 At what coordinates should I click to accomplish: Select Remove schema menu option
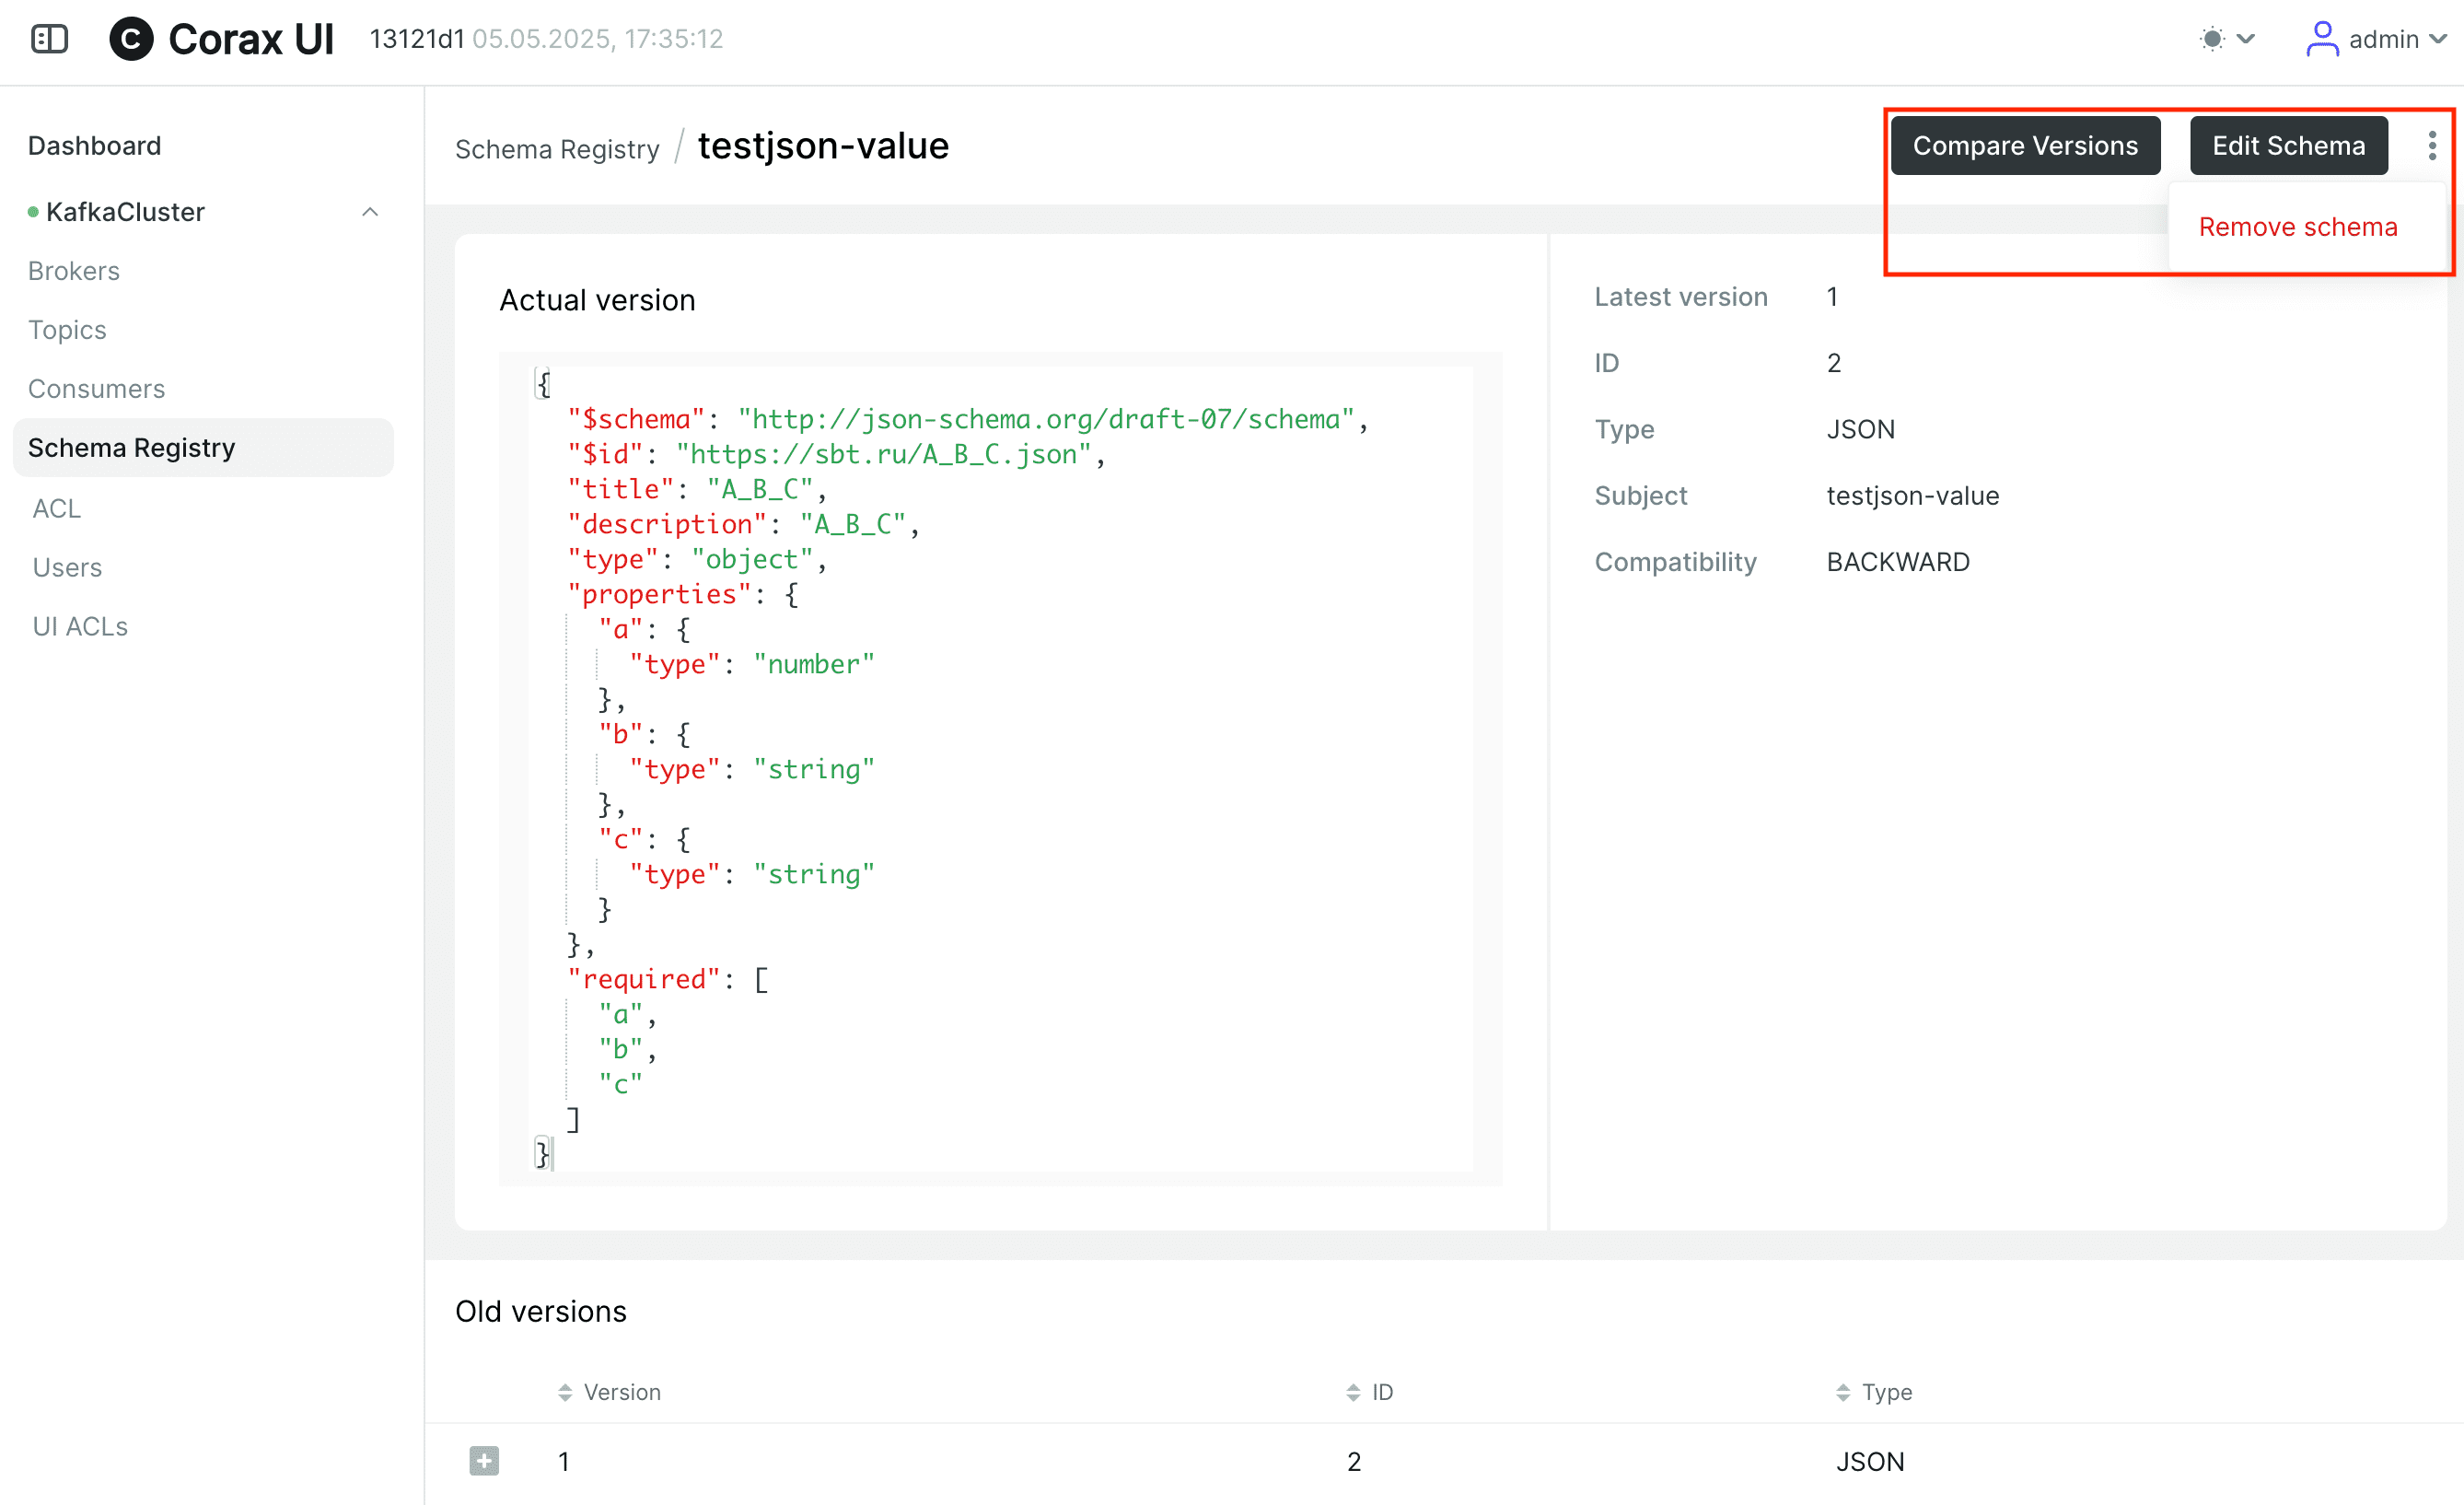(x=2297, y=227)
